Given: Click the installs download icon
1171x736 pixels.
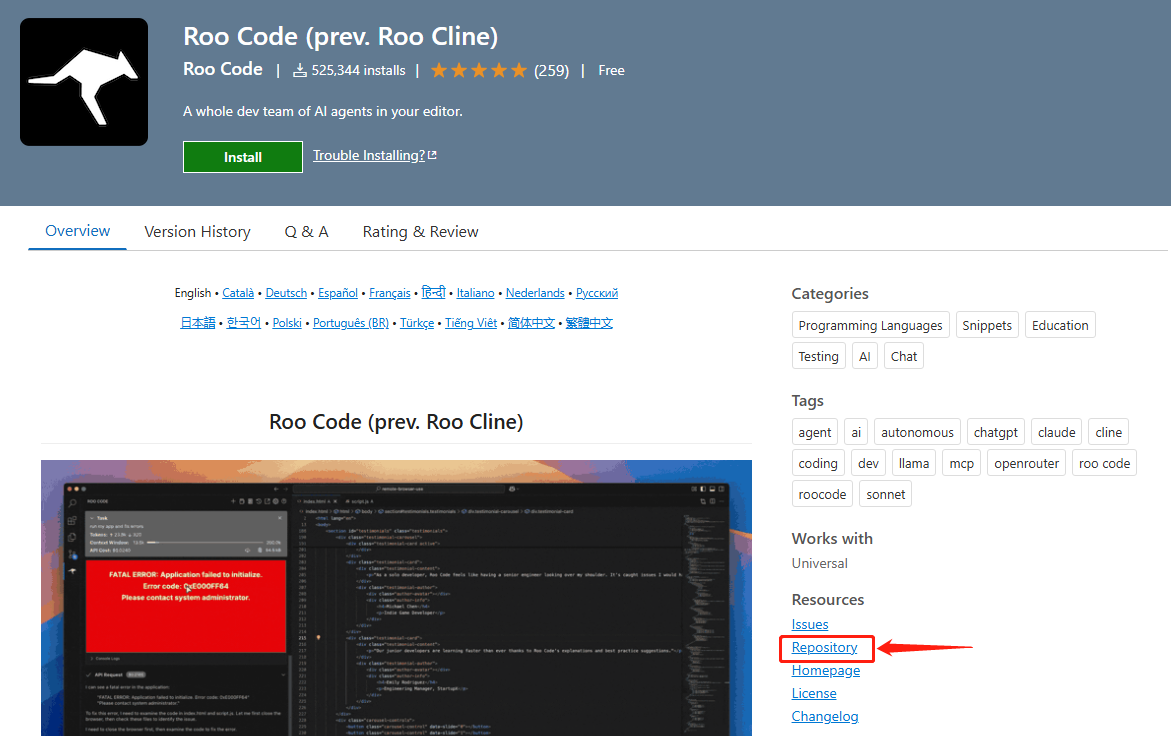Looking at the screenshot, I should pyautogui.click(x=299, y=70).
